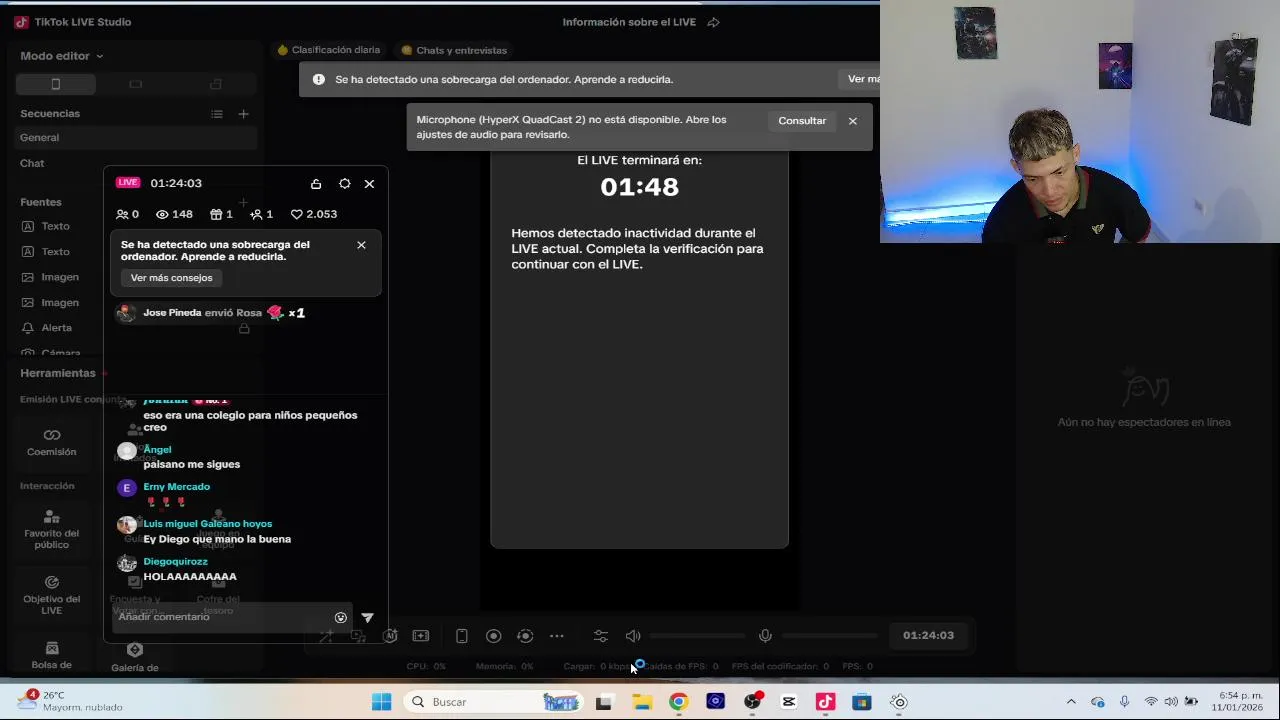The height and width of the screenshot is (720, 1280).
Task: Click the add-screen frame icon in toolbar
Action: (x=421, y=636)
